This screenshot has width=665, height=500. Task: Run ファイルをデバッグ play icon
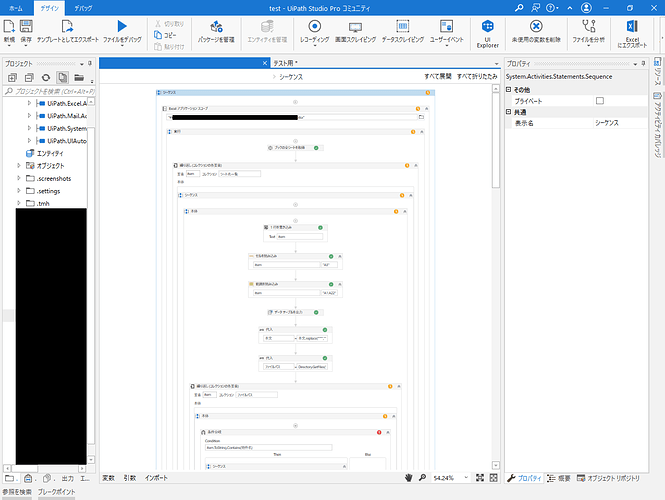point(122,27)
